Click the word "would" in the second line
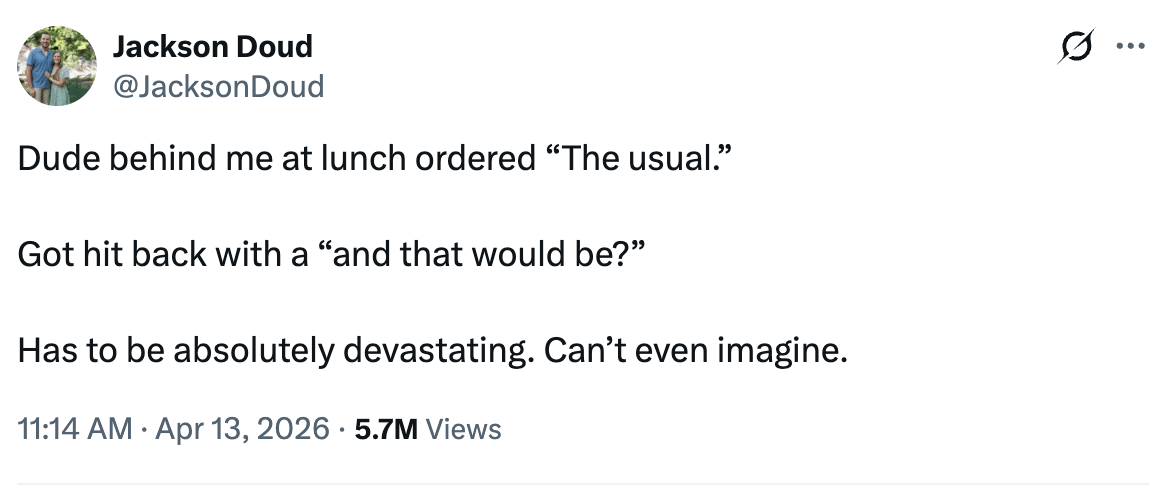The width and height of the screenshot is (1168, 490). click(523, 255)
